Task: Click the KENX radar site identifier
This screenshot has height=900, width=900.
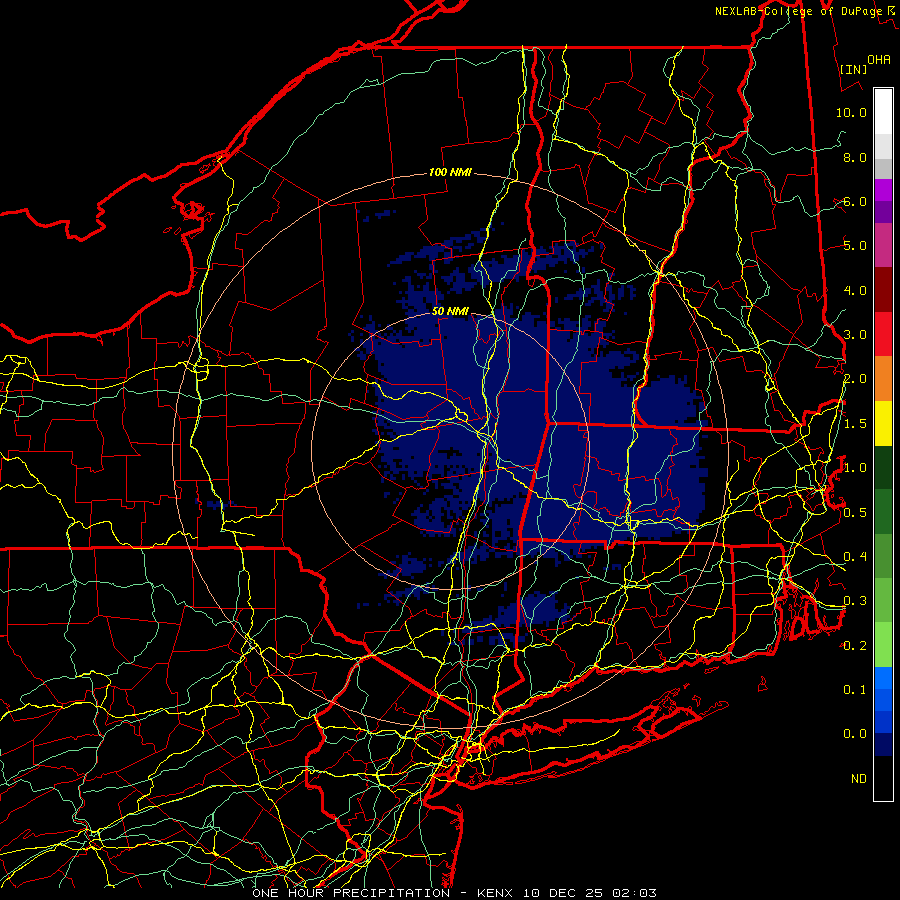Action: click(496, 893)
